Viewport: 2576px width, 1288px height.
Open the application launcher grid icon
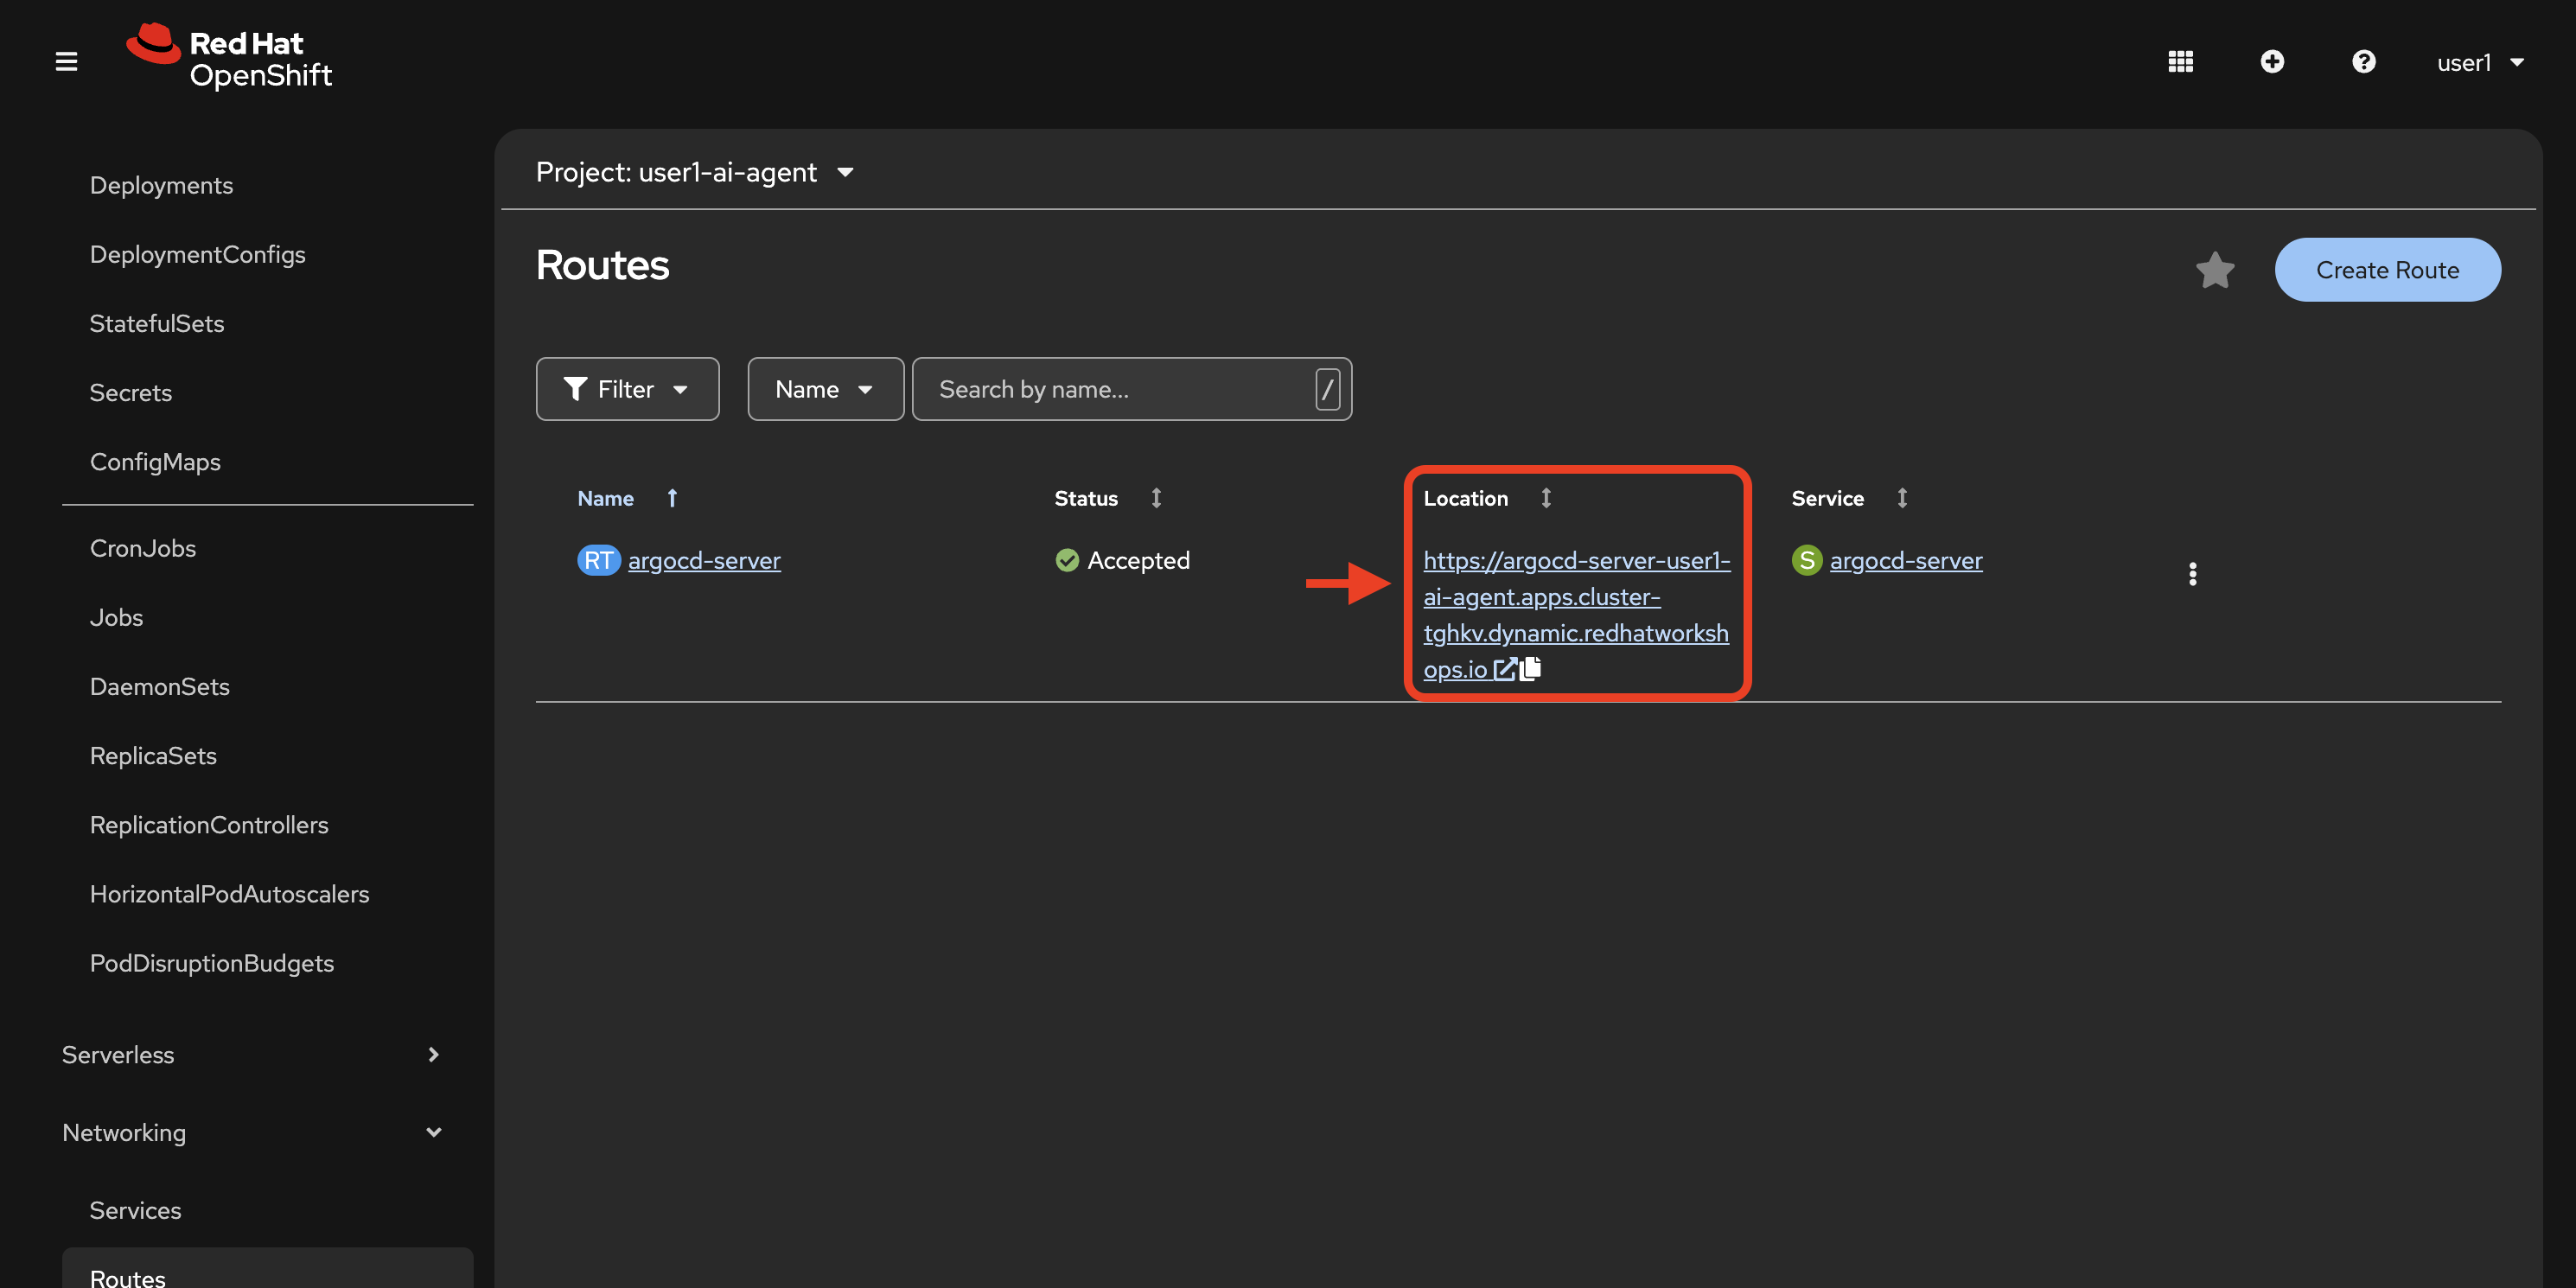[x=2180, y=62]
